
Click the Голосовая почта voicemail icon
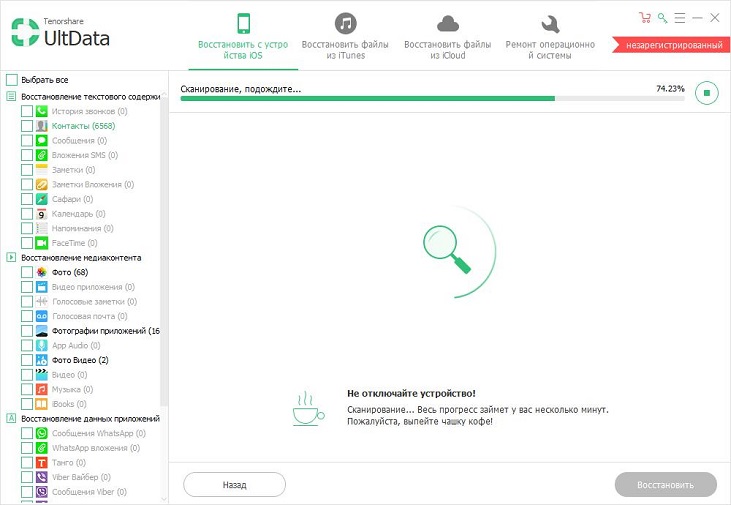[x=41, y=316]
